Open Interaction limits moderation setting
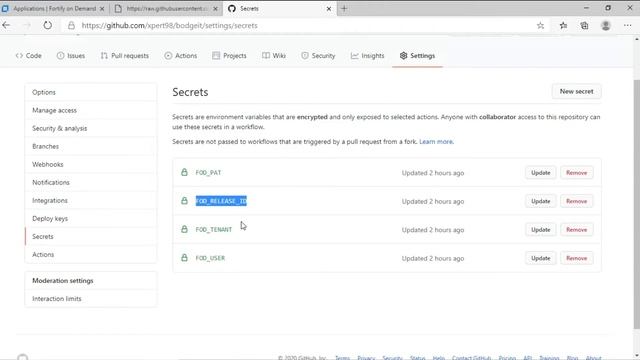The width and height of the screenshot is (640, 360). pyautogui.click(x=91, y=298)
